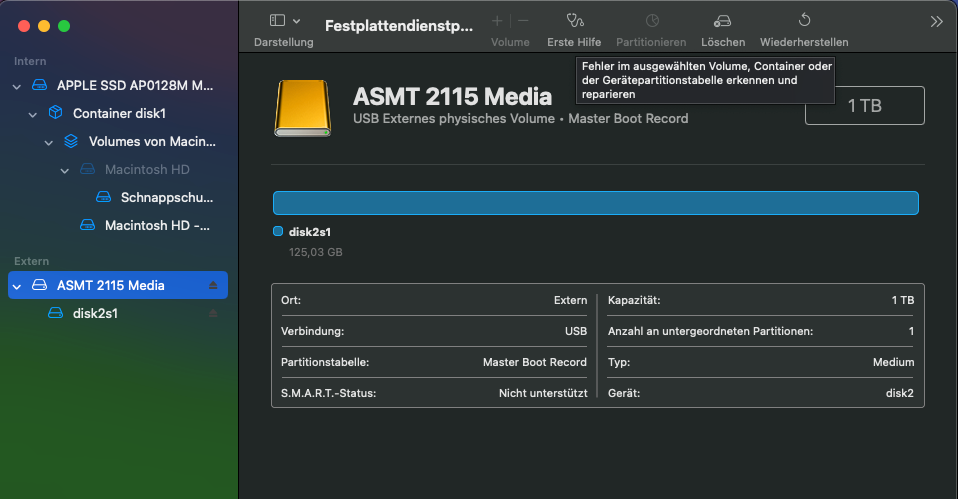
Task: Click the blue disk2s1 legend swatch
Action: pyautogui.click(x=278, y=232)
